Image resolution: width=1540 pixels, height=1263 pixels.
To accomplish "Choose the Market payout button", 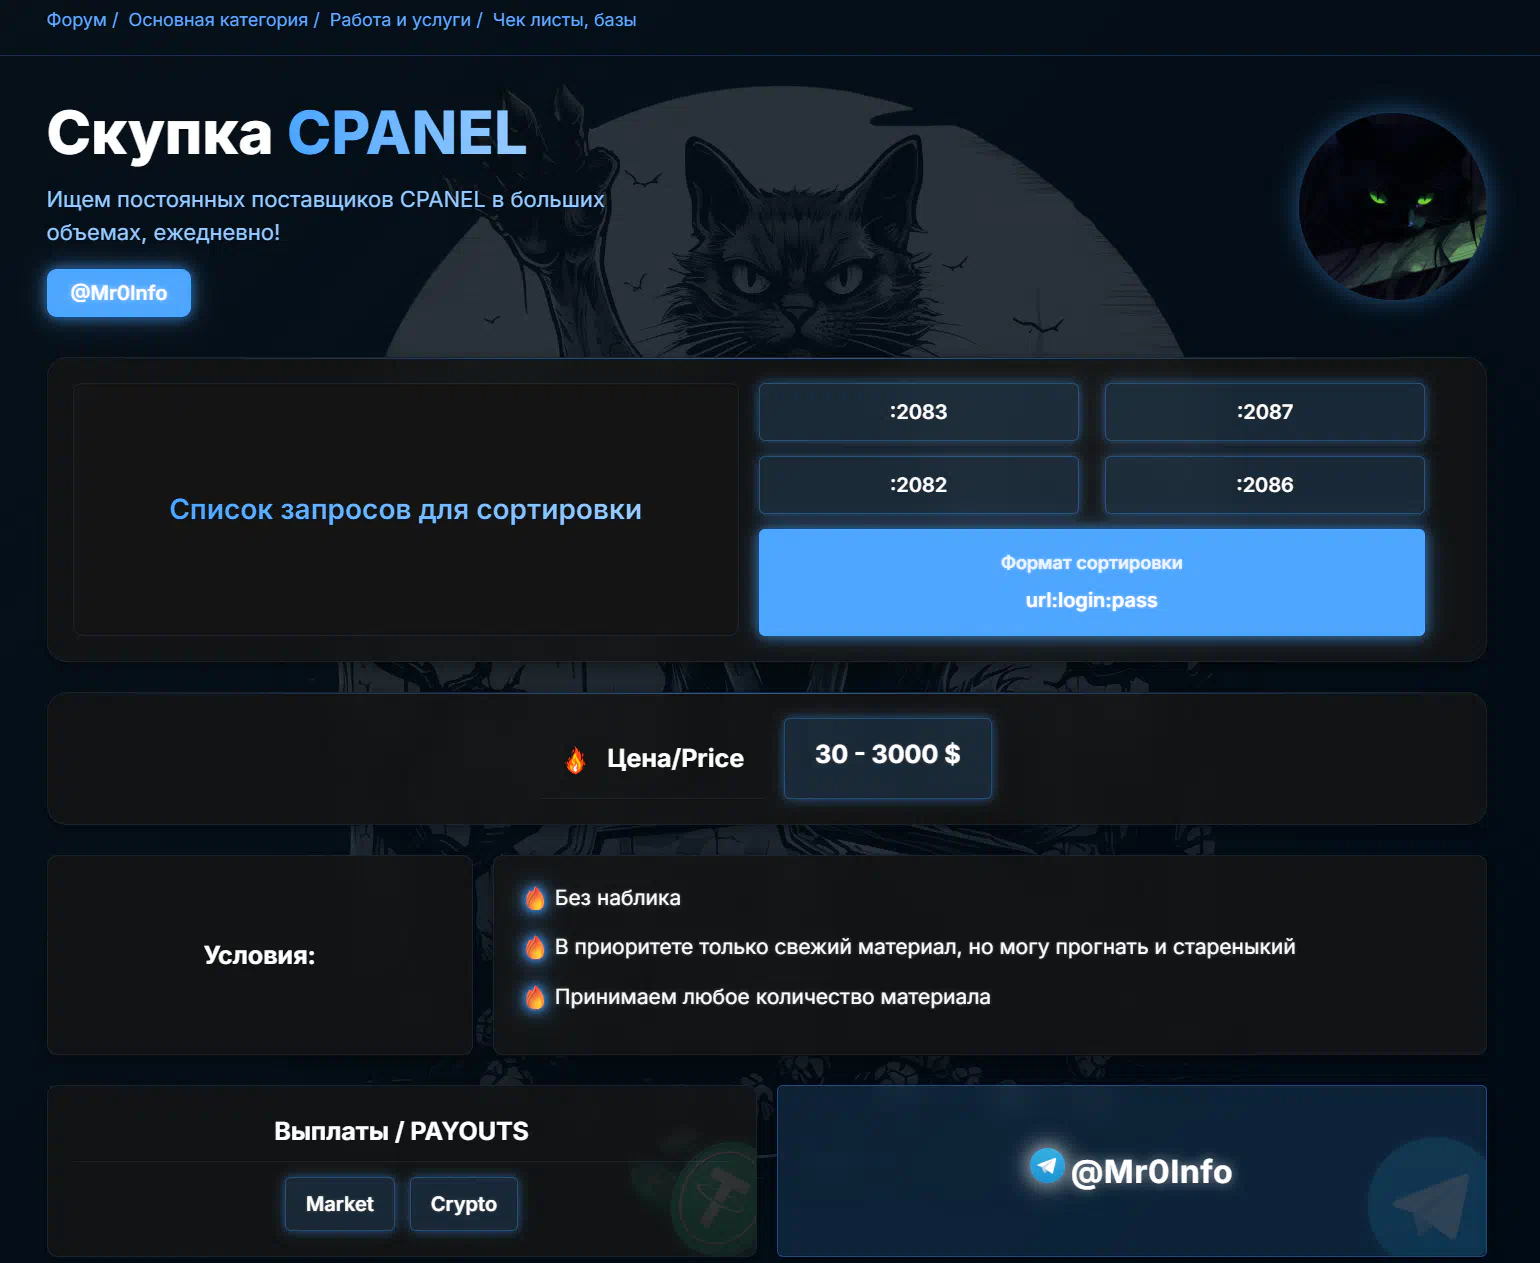I will 340,1204.
